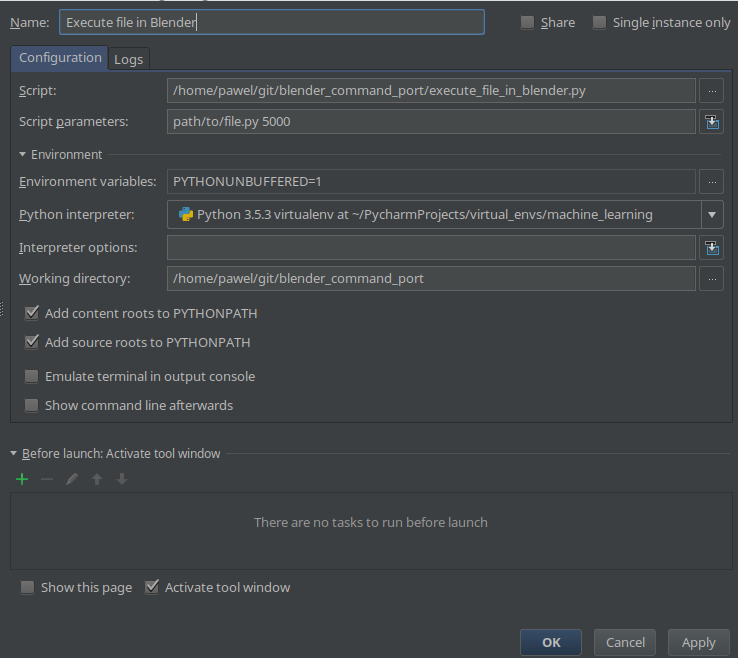This screenshot has height=658, width=738.
Task: Enable the Share checkbox
Action: tap(527, 22)
